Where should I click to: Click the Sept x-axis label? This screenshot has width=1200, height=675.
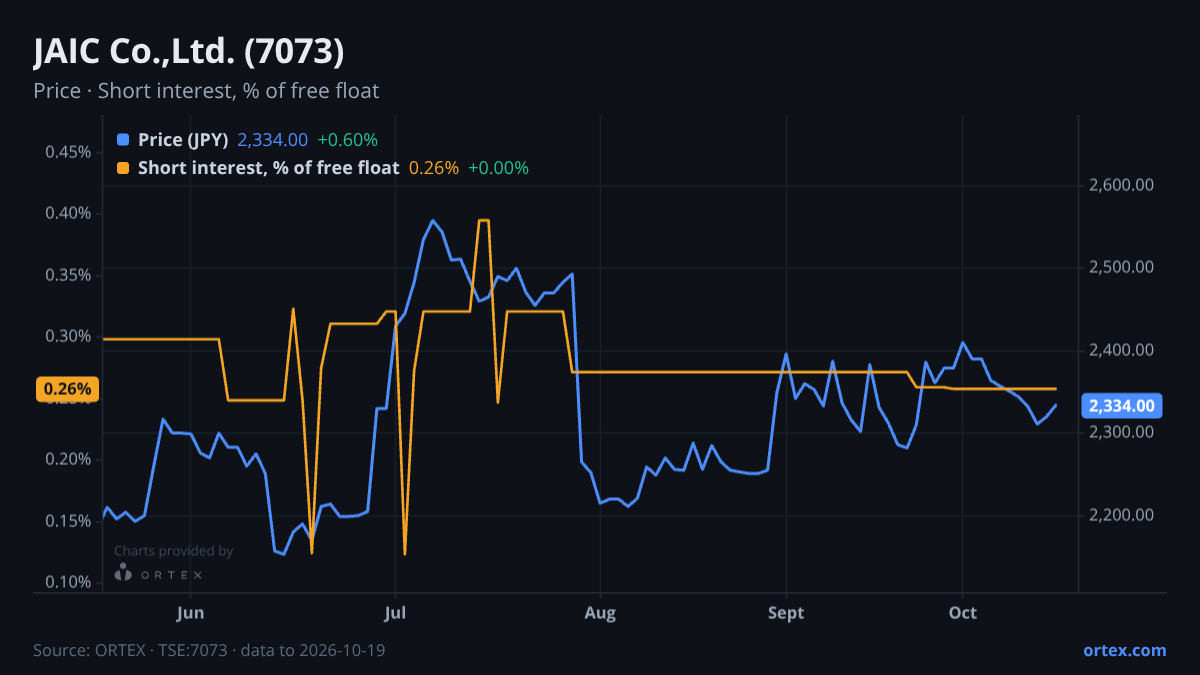(x=786, y=612)
